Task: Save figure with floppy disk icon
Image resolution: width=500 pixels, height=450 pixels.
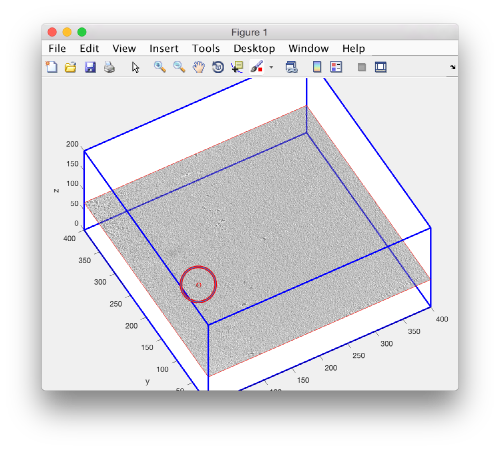Action: 90,67
